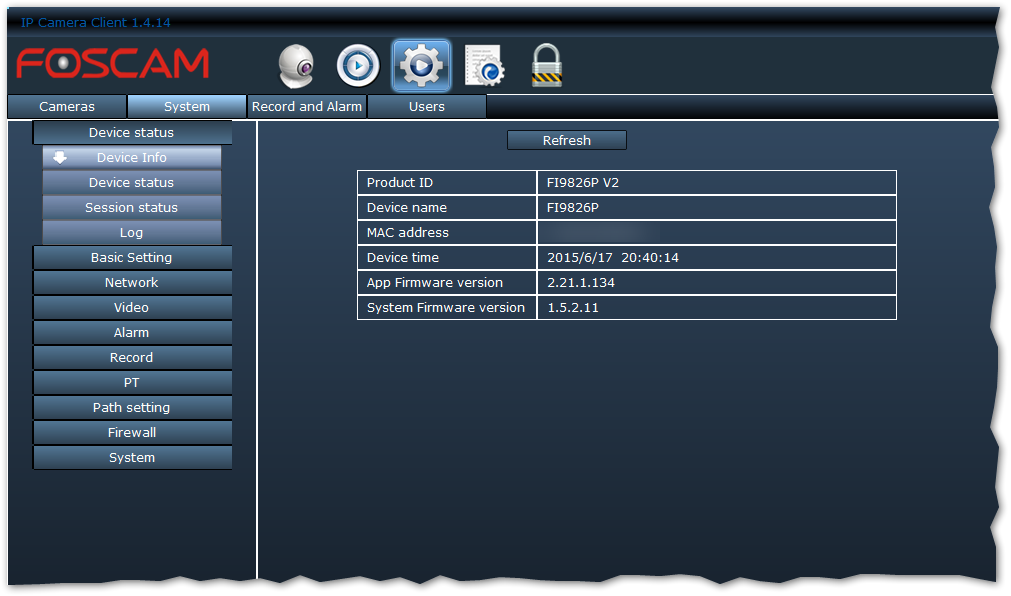1011x596 pixels.
Task: Expand the System section in sidebar
Action: point(132,457)
